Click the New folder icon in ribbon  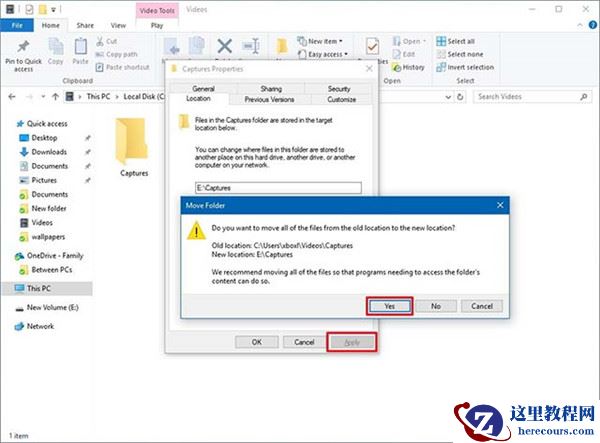pyautogui.click(x=282, y=46)
